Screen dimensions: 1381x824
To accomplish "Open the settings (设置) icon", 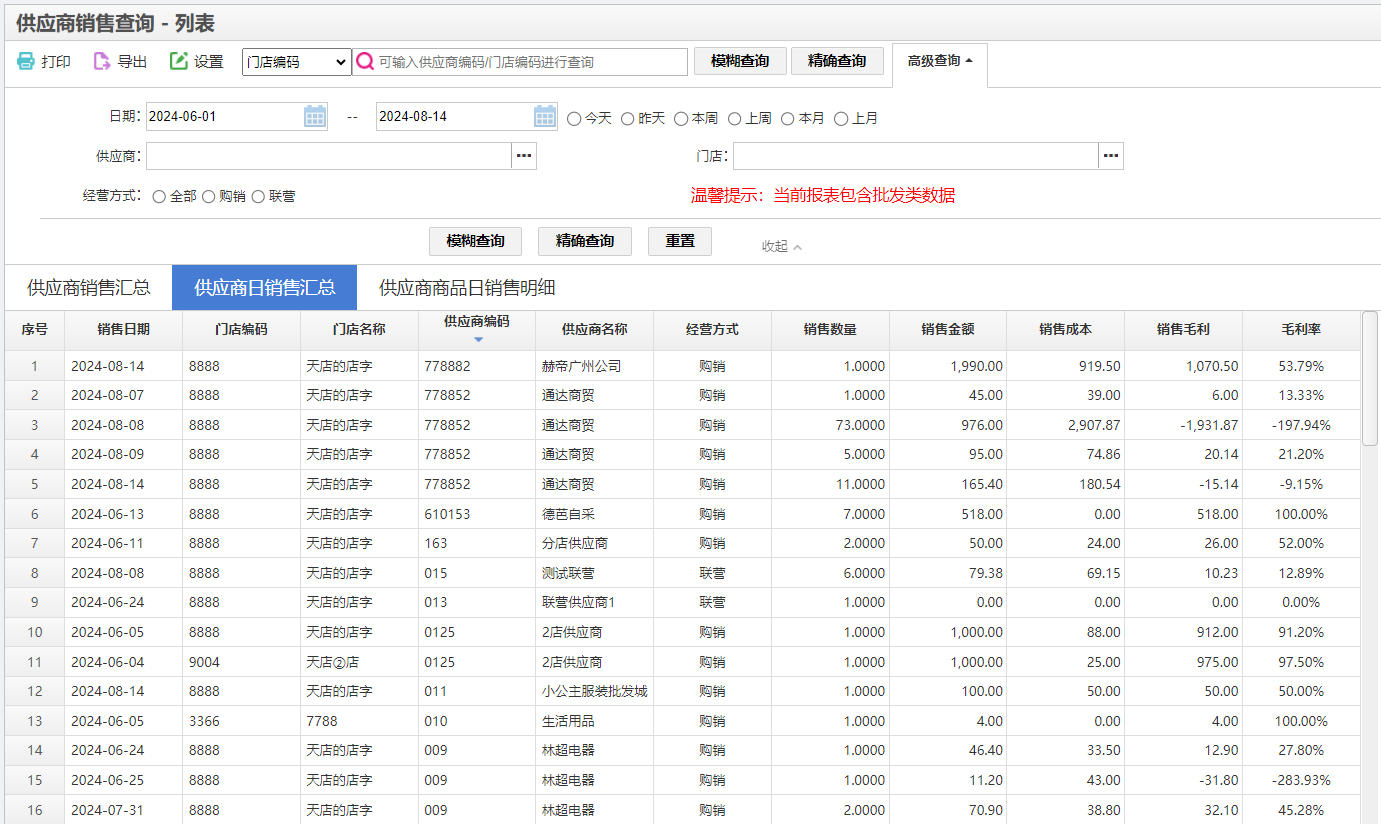I will [x=179, y=61].
